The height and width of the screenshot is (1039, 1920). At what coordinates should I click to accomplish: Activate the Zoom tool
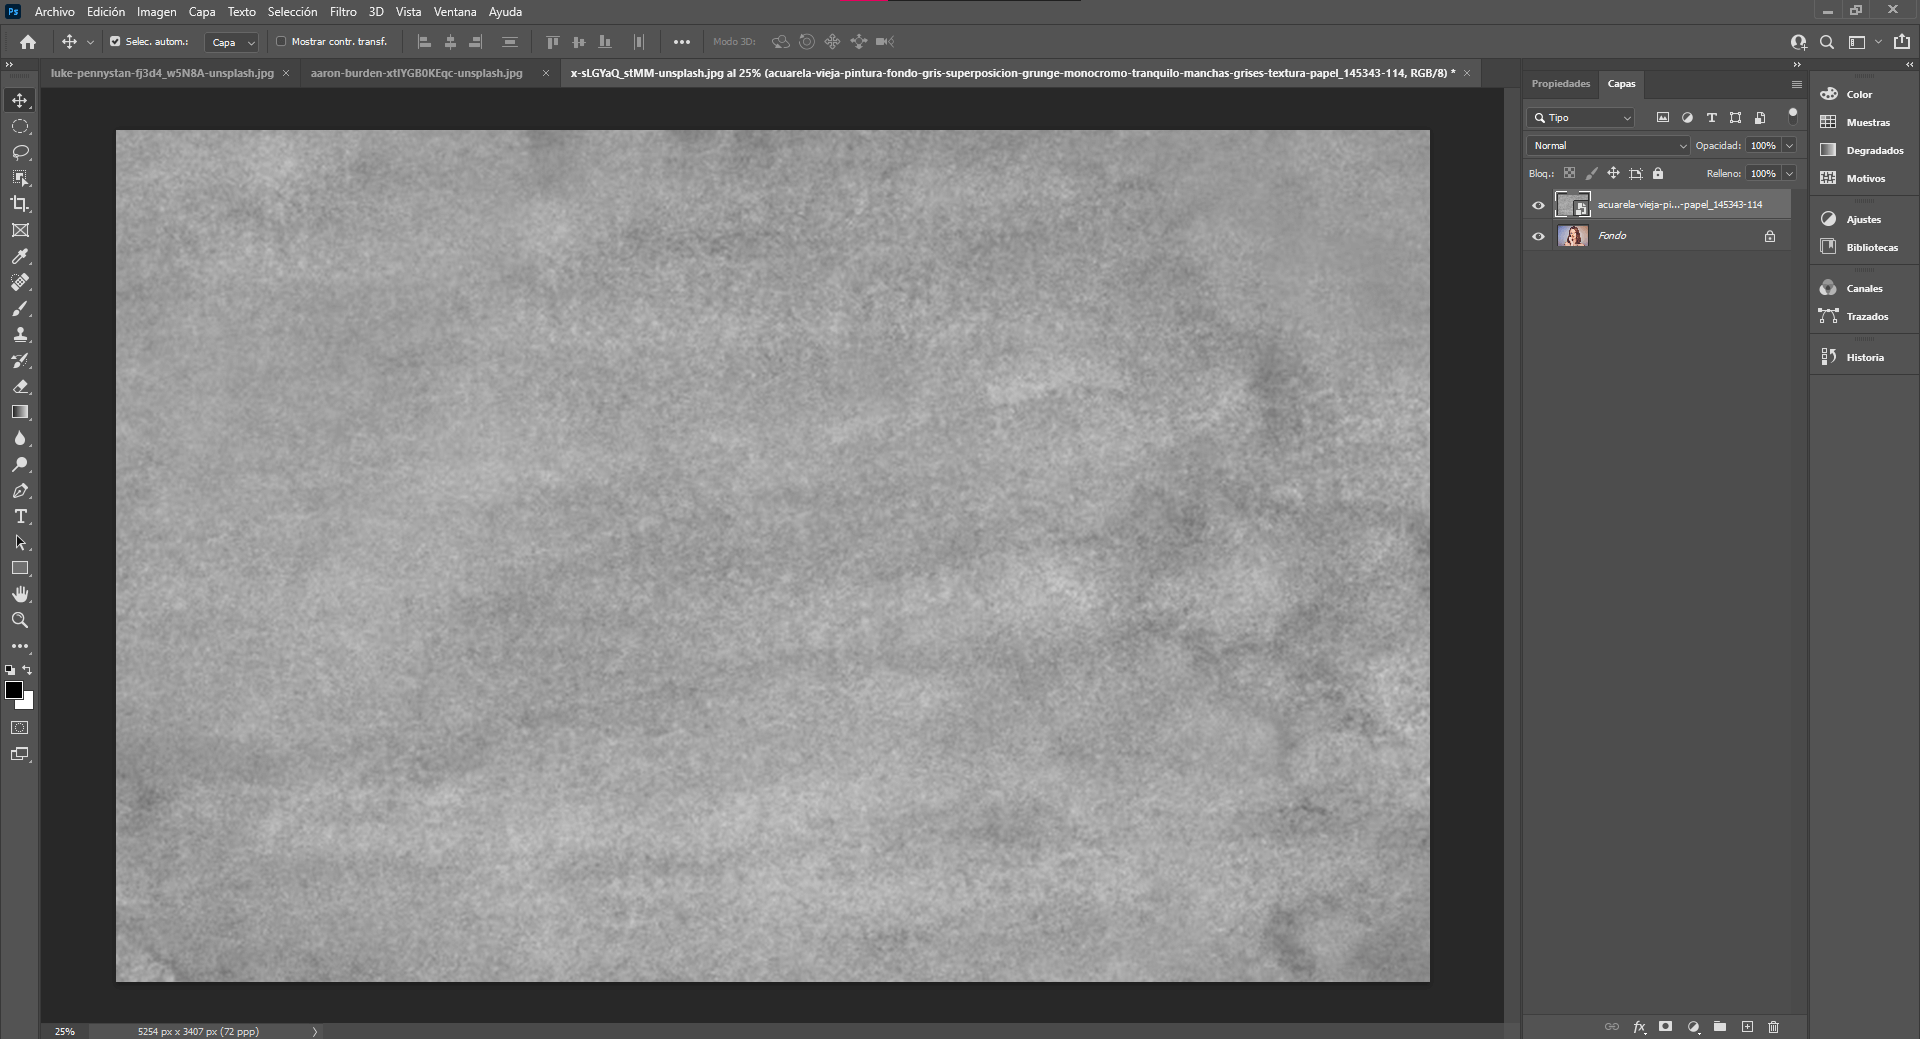tap(20, 620)
